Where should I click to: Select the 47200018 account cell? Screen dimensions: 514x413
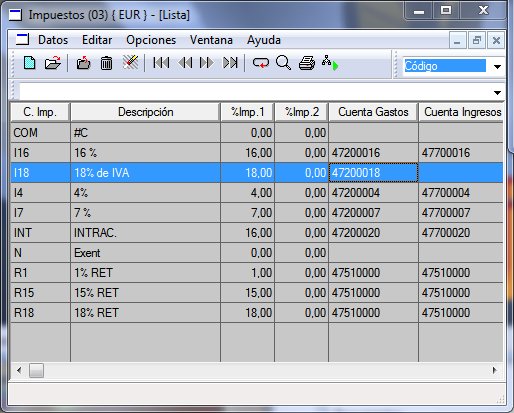(x=373, y=173)
